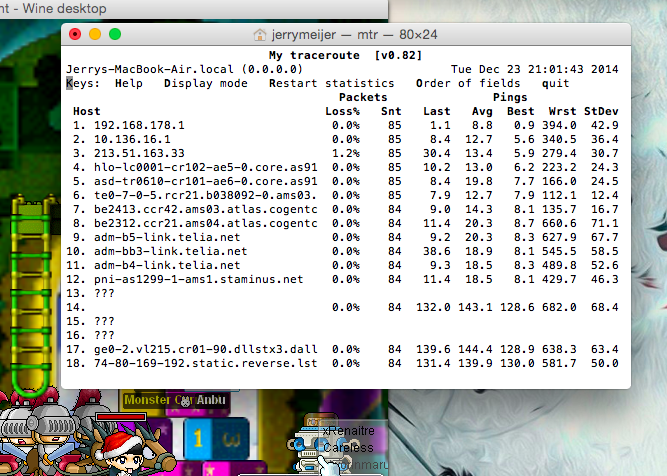Screen dimensions: 667x476
Task: Click the 'Last' column header
Action: (436, 111)
